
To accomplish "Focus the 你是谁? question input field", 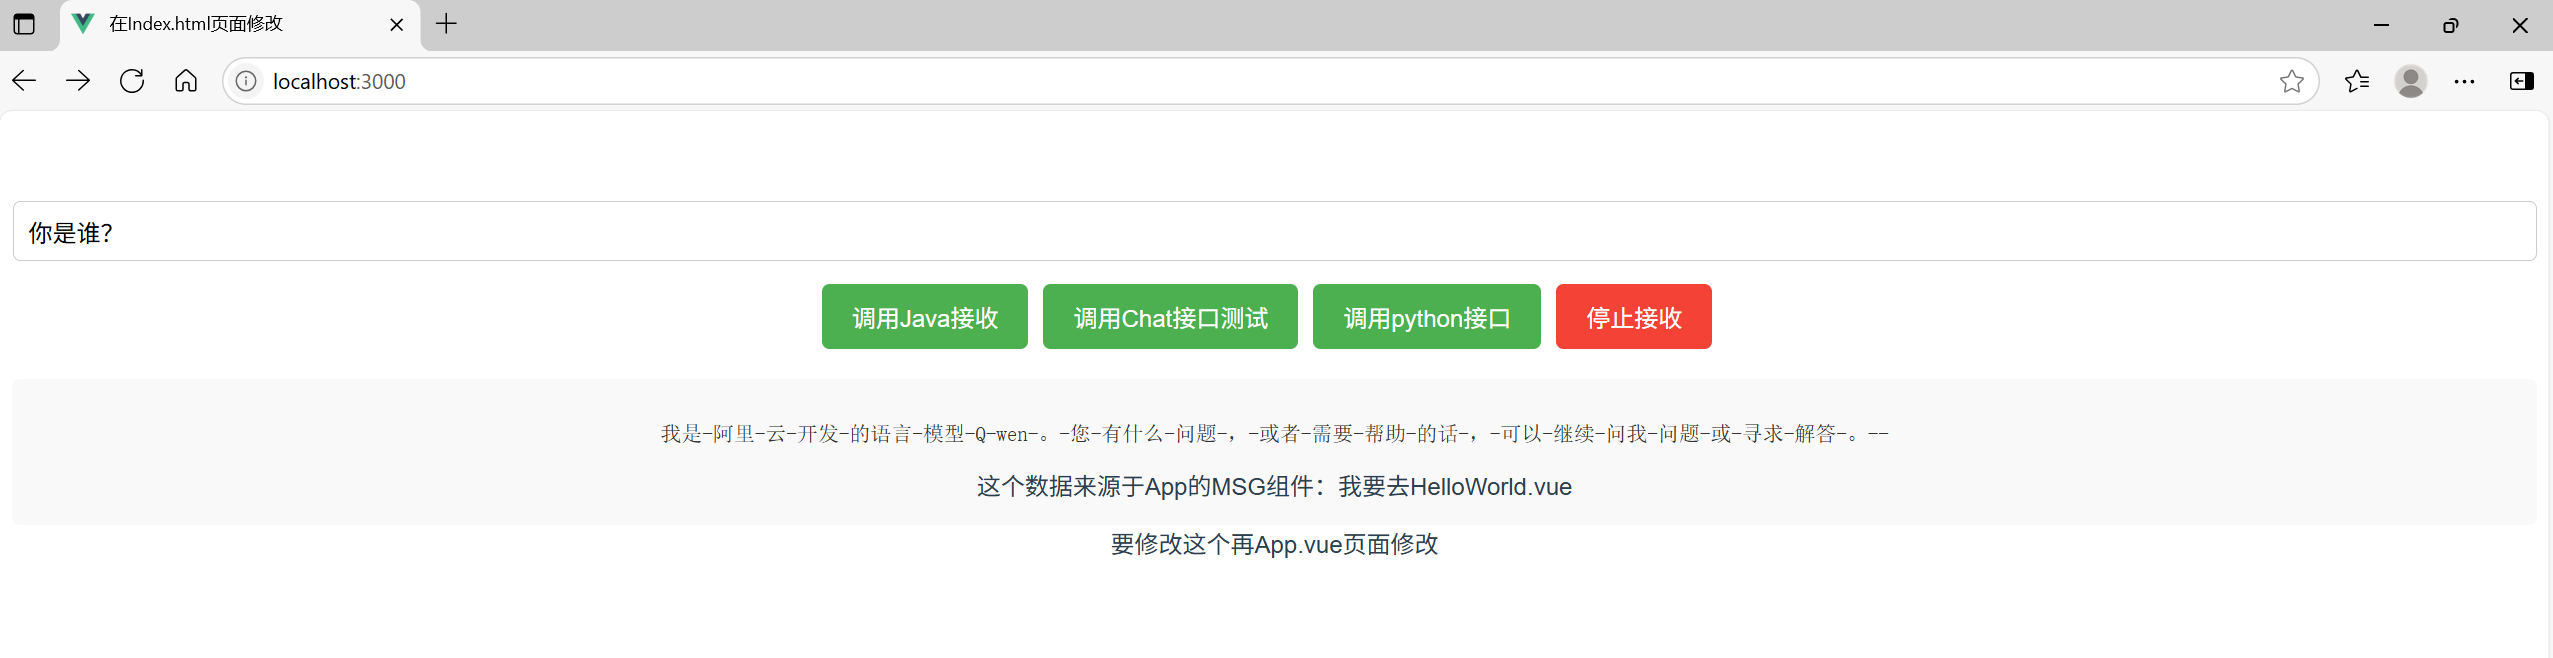I will (1274, 231).
